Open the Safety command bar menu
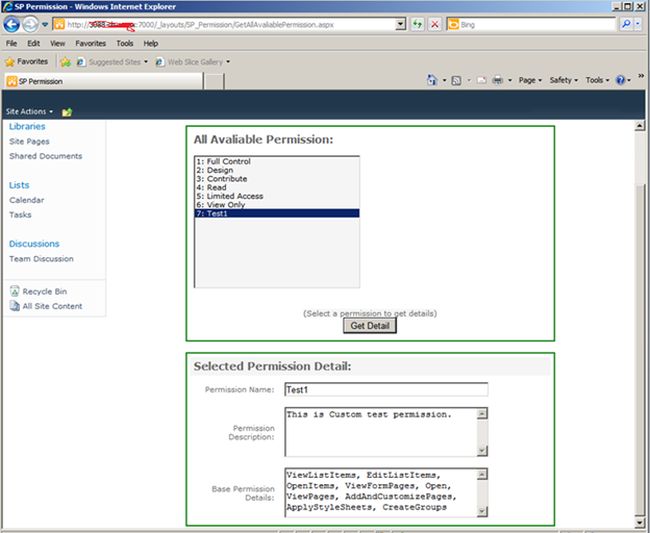The height and width of the screenshot is (533, 650). pyautogui.click(x=563, y=80)
